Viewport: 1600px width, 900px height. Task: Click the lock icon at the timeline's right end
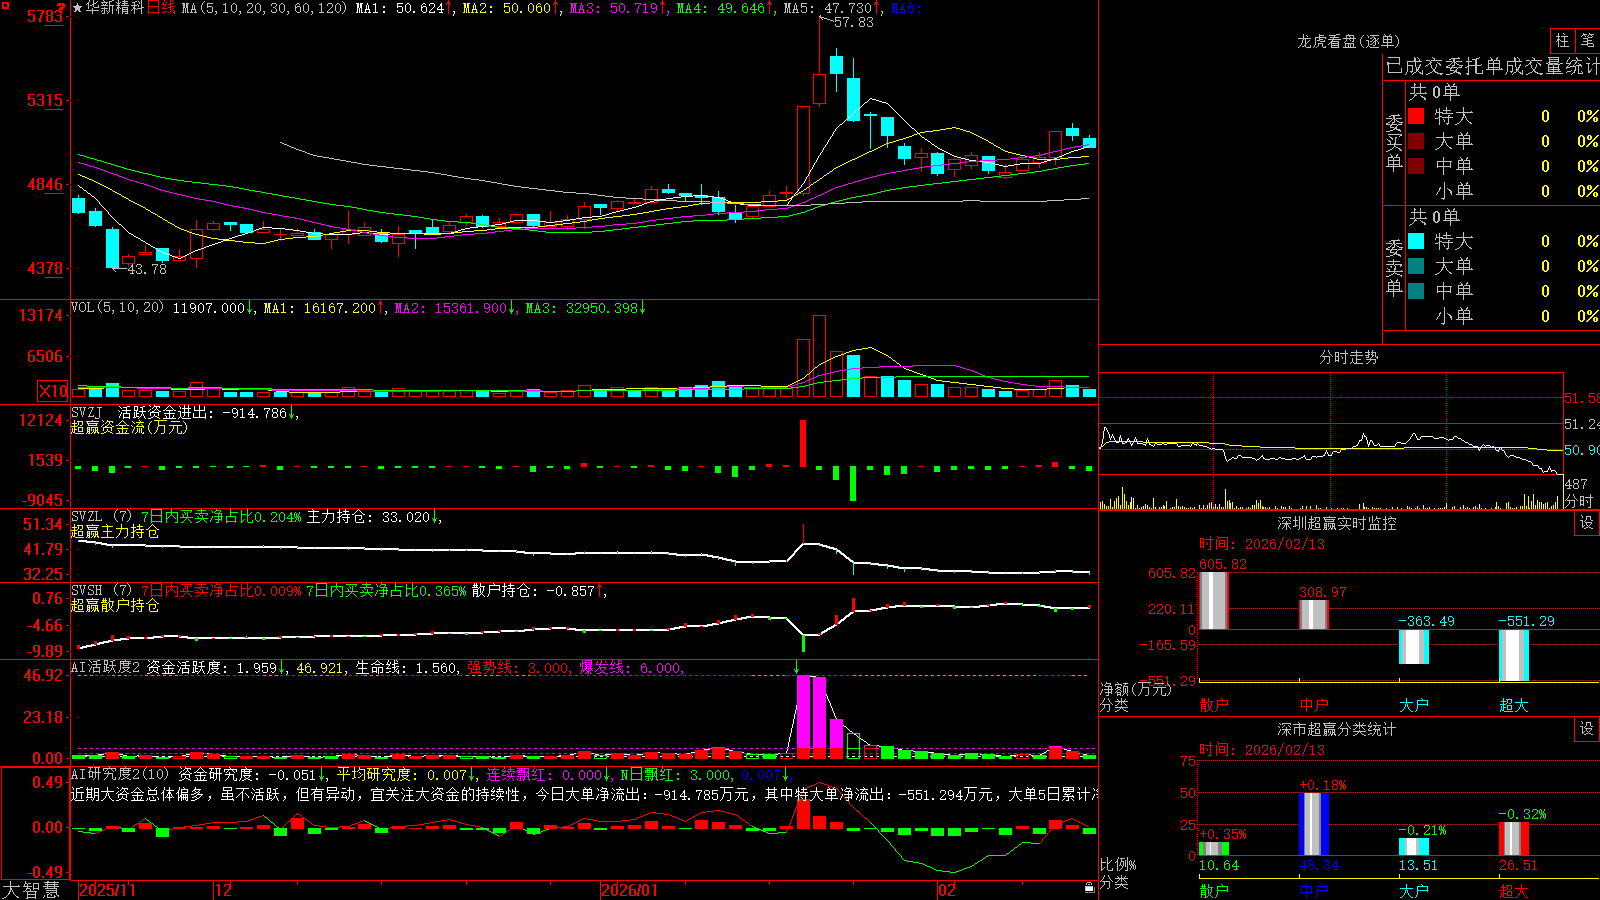click(1090, 887)
